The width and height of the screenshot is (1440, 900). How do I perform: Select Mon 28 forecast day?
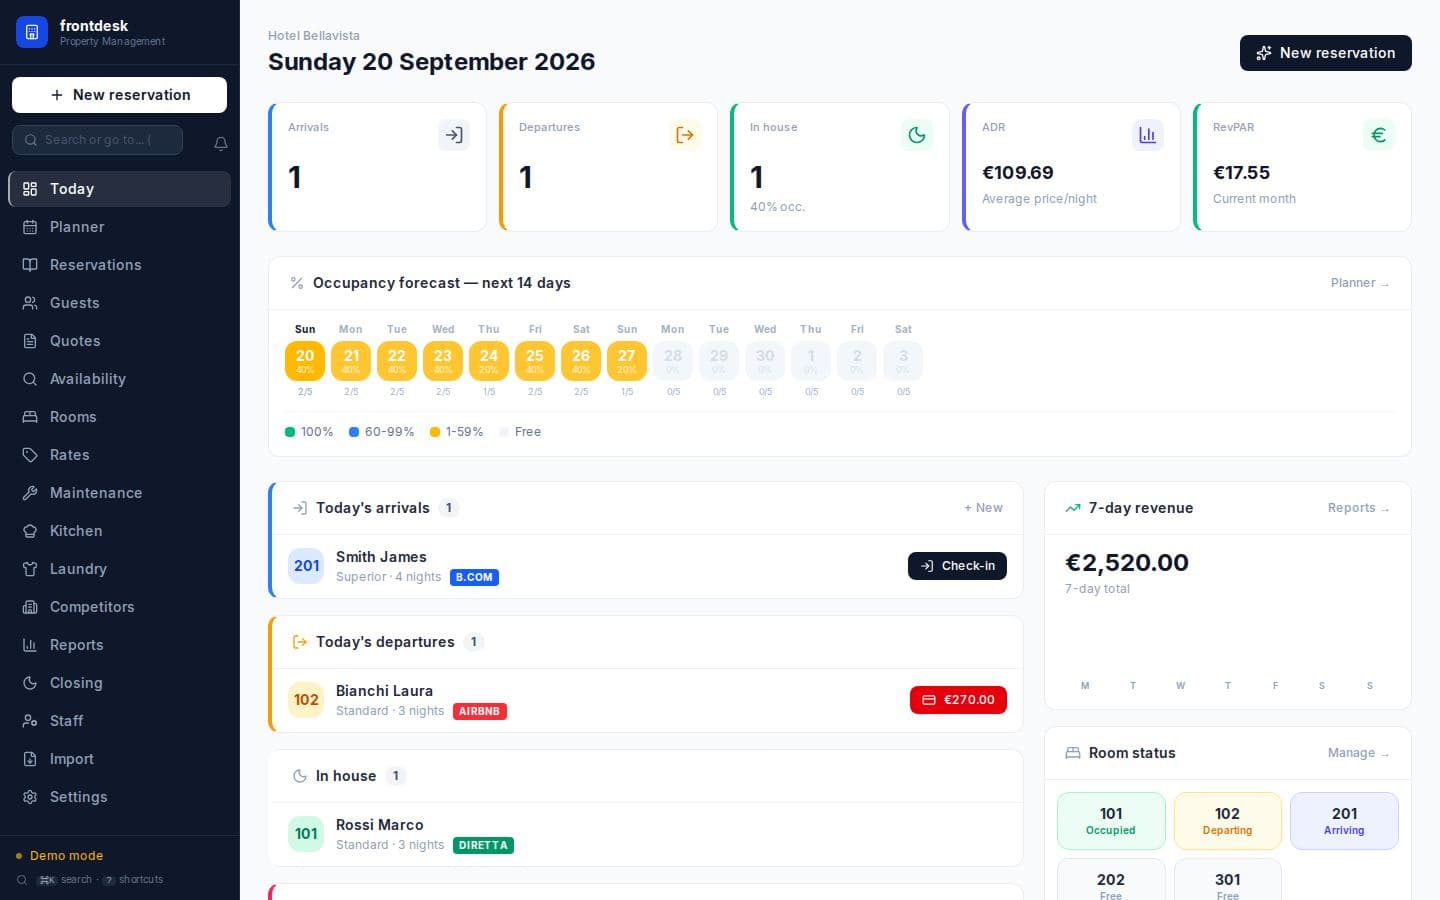click(673, 361)
